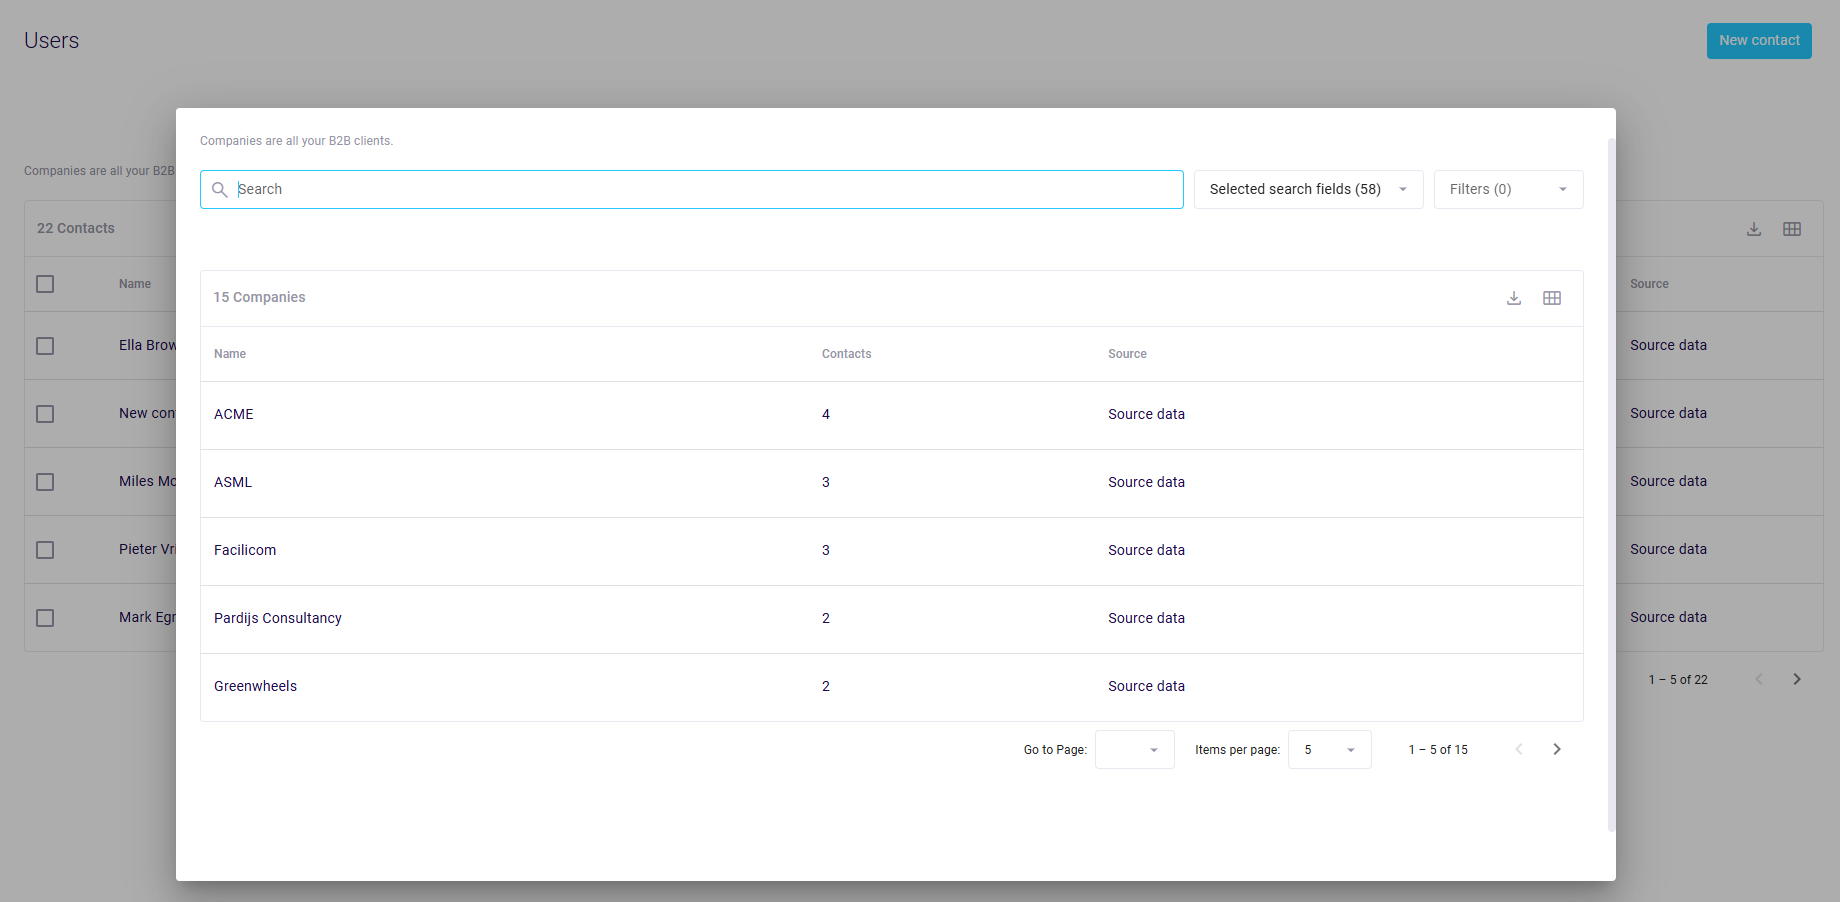Download the 15 Companies list
Viewport: 1840px width, 902px height.
point(1514,298)
